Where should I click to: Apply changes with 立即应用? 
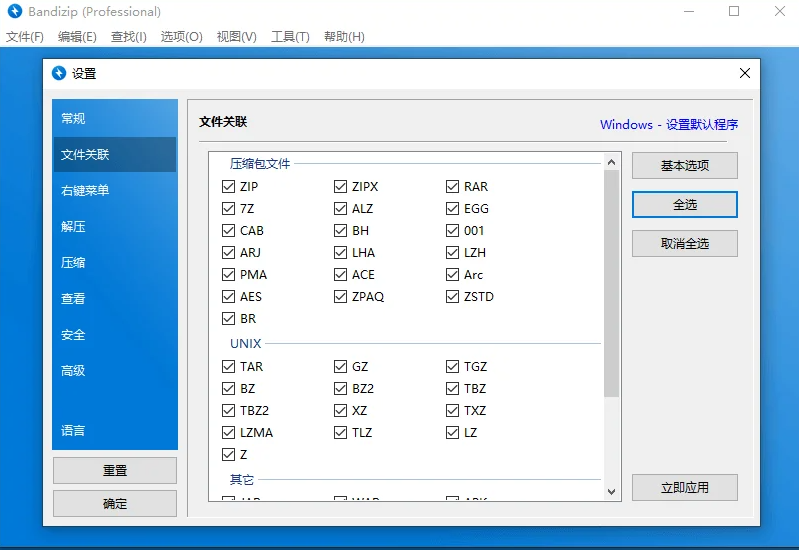(684, 487)
